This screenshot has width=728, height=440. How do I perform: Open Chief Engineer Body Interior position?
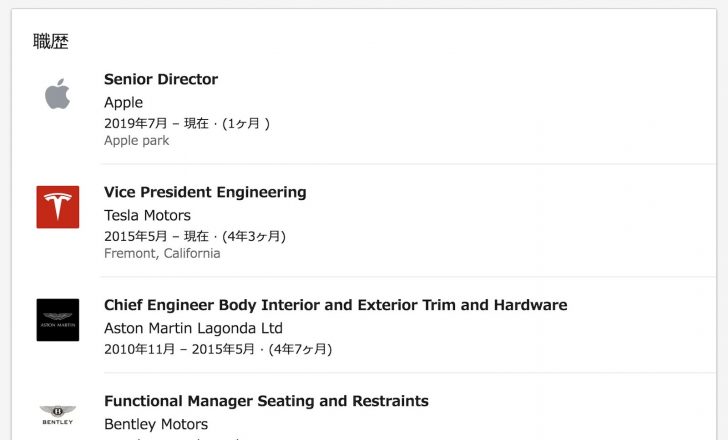click(x=335, y=305)
